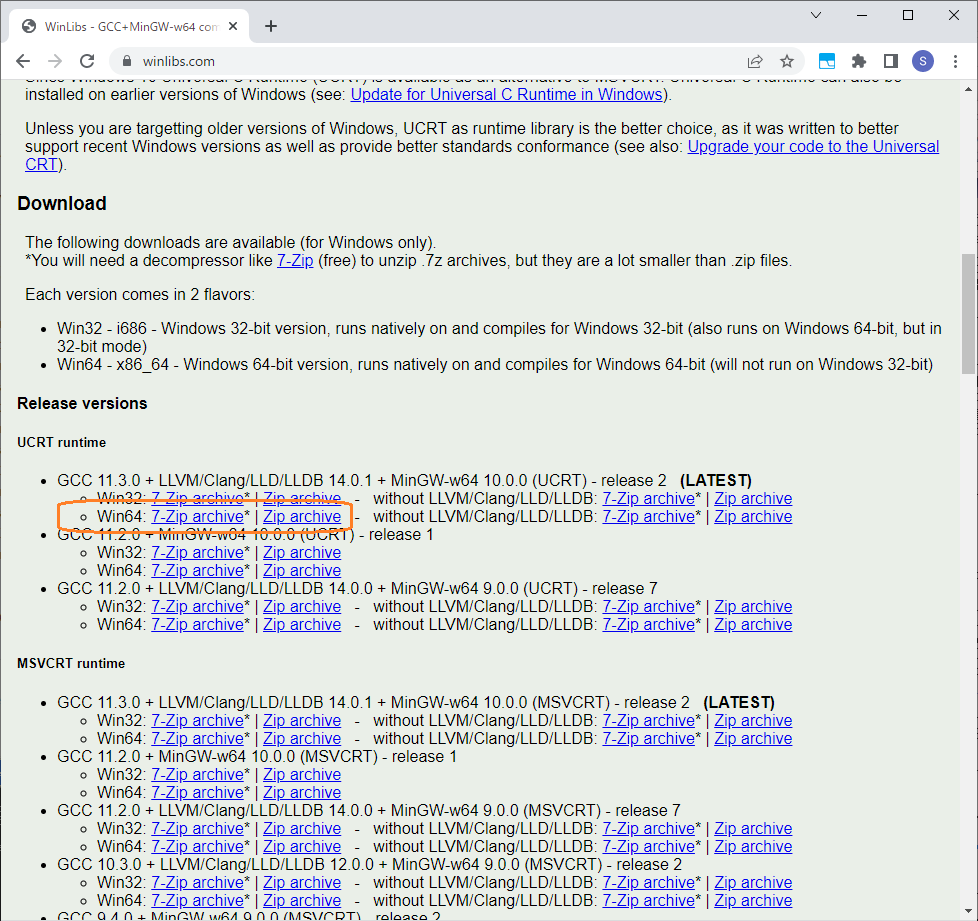Open the Extensions puzzle piece menu
The image size is (978, 921).
859,61
